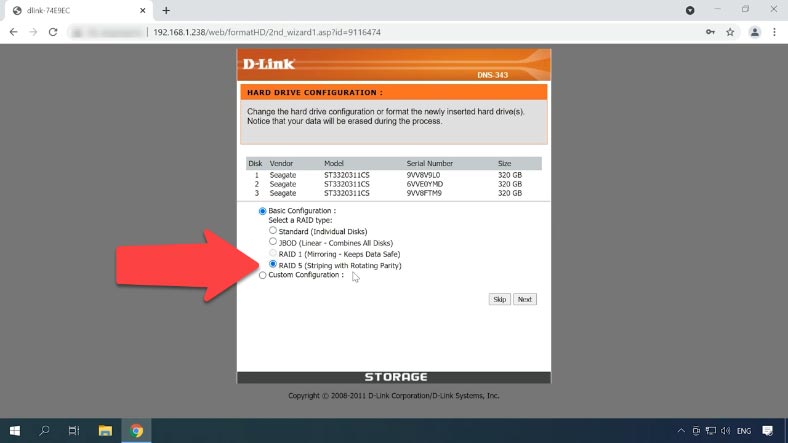Click serial number 6VVE0YMD

click(425, 184)
